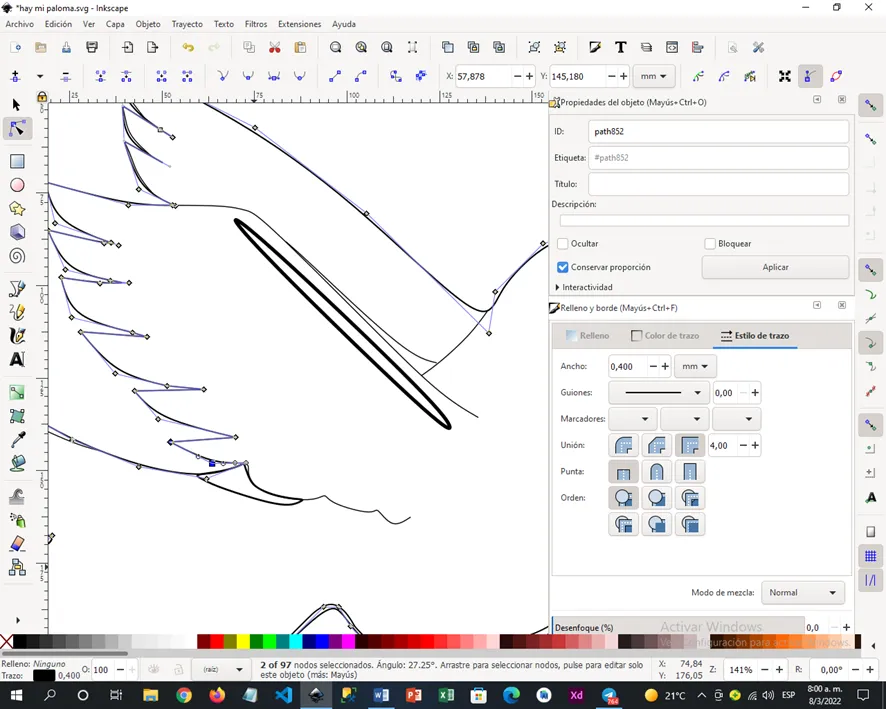Open the Text and Font dialog icon
This screenshot has height=709, width=886.
tap(620, 47)
